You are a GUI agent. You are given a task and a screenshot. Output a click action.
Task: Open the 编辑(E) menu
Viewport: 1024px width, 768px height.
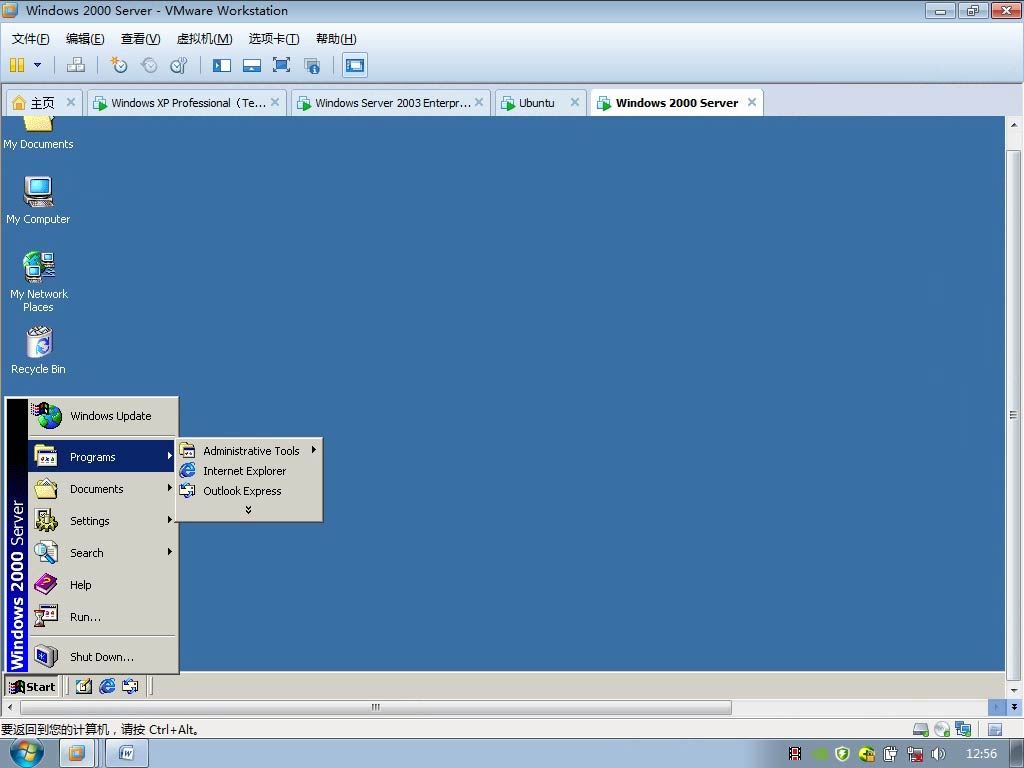(x=85, y=39)
